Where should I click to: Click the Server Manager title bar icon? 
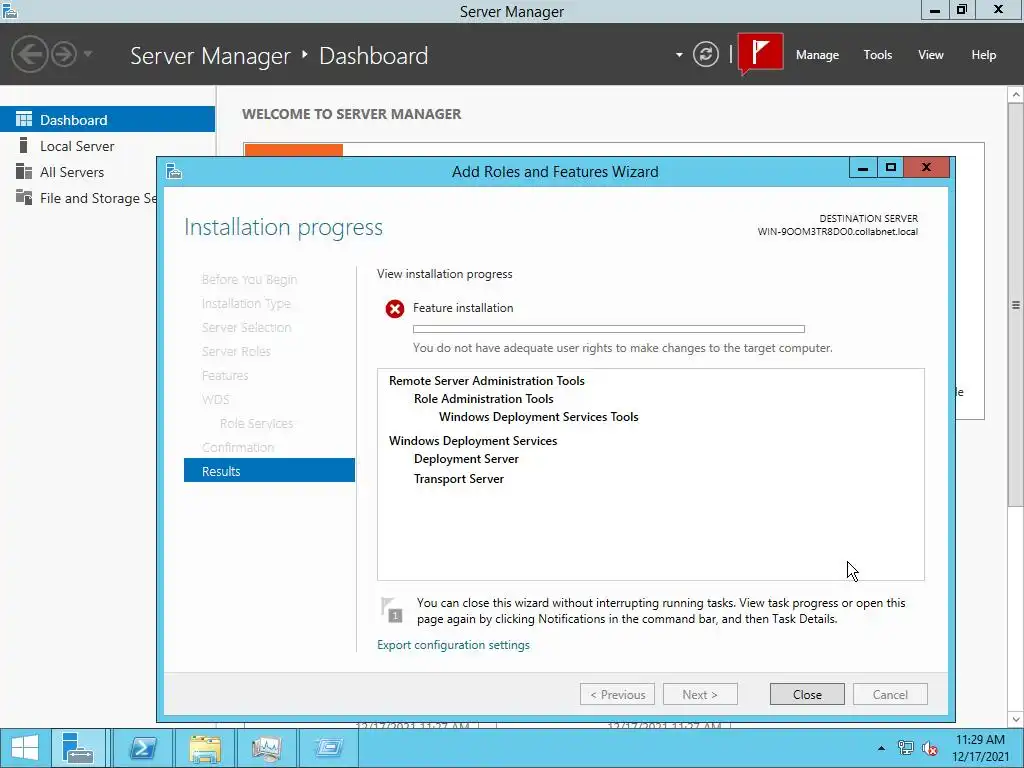10,10
